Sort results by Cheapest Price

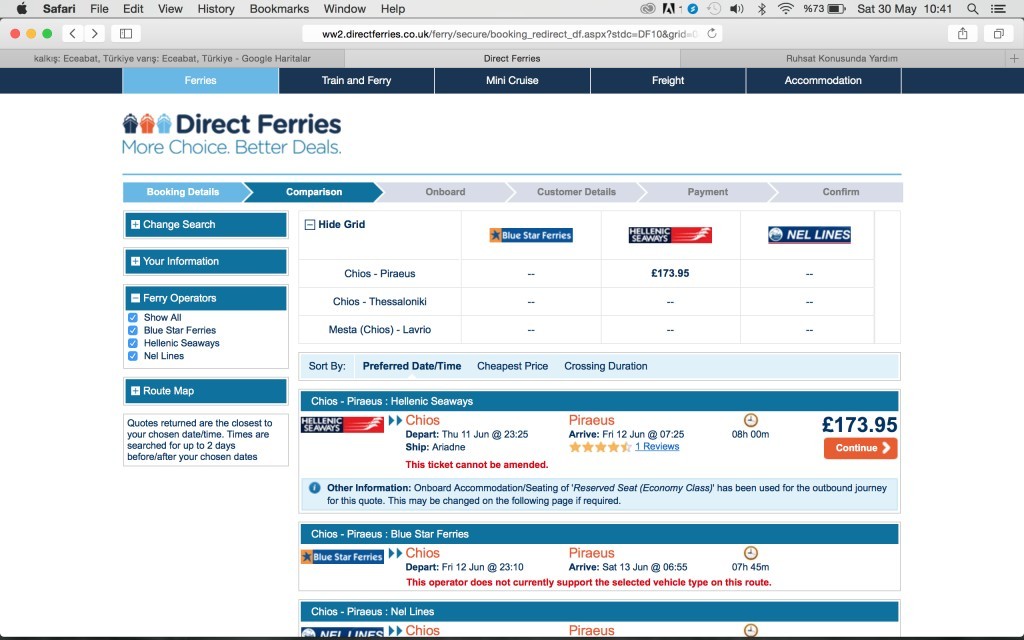(x=512, y=366)
